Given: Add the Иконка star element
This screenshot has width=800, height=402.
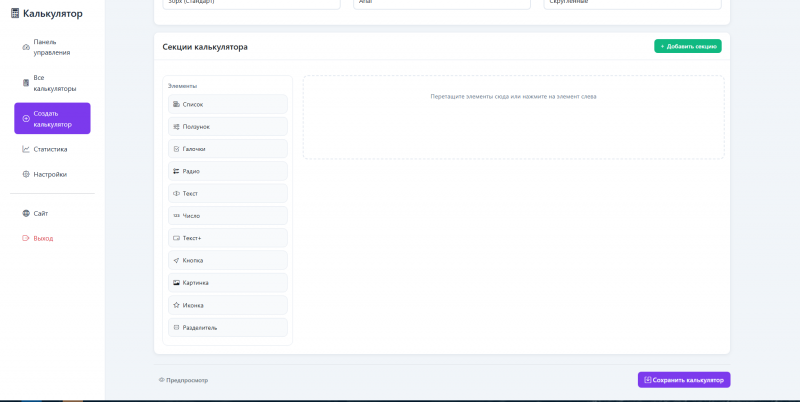Looking at the screenshot, I should pyautogui.click(x=228, y=305).
